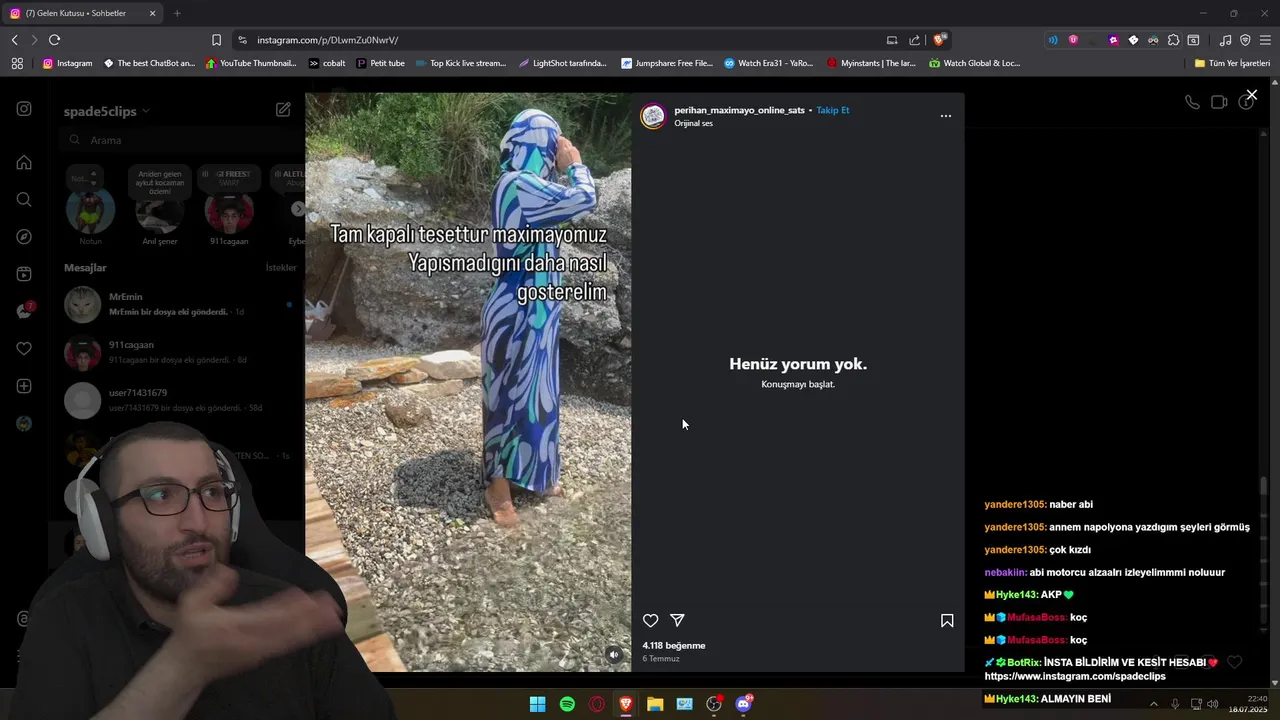The image size is (1280, 720).
Task: Open Instagram bookmark in bookmarks bar
Action: (x=67, y=63)
